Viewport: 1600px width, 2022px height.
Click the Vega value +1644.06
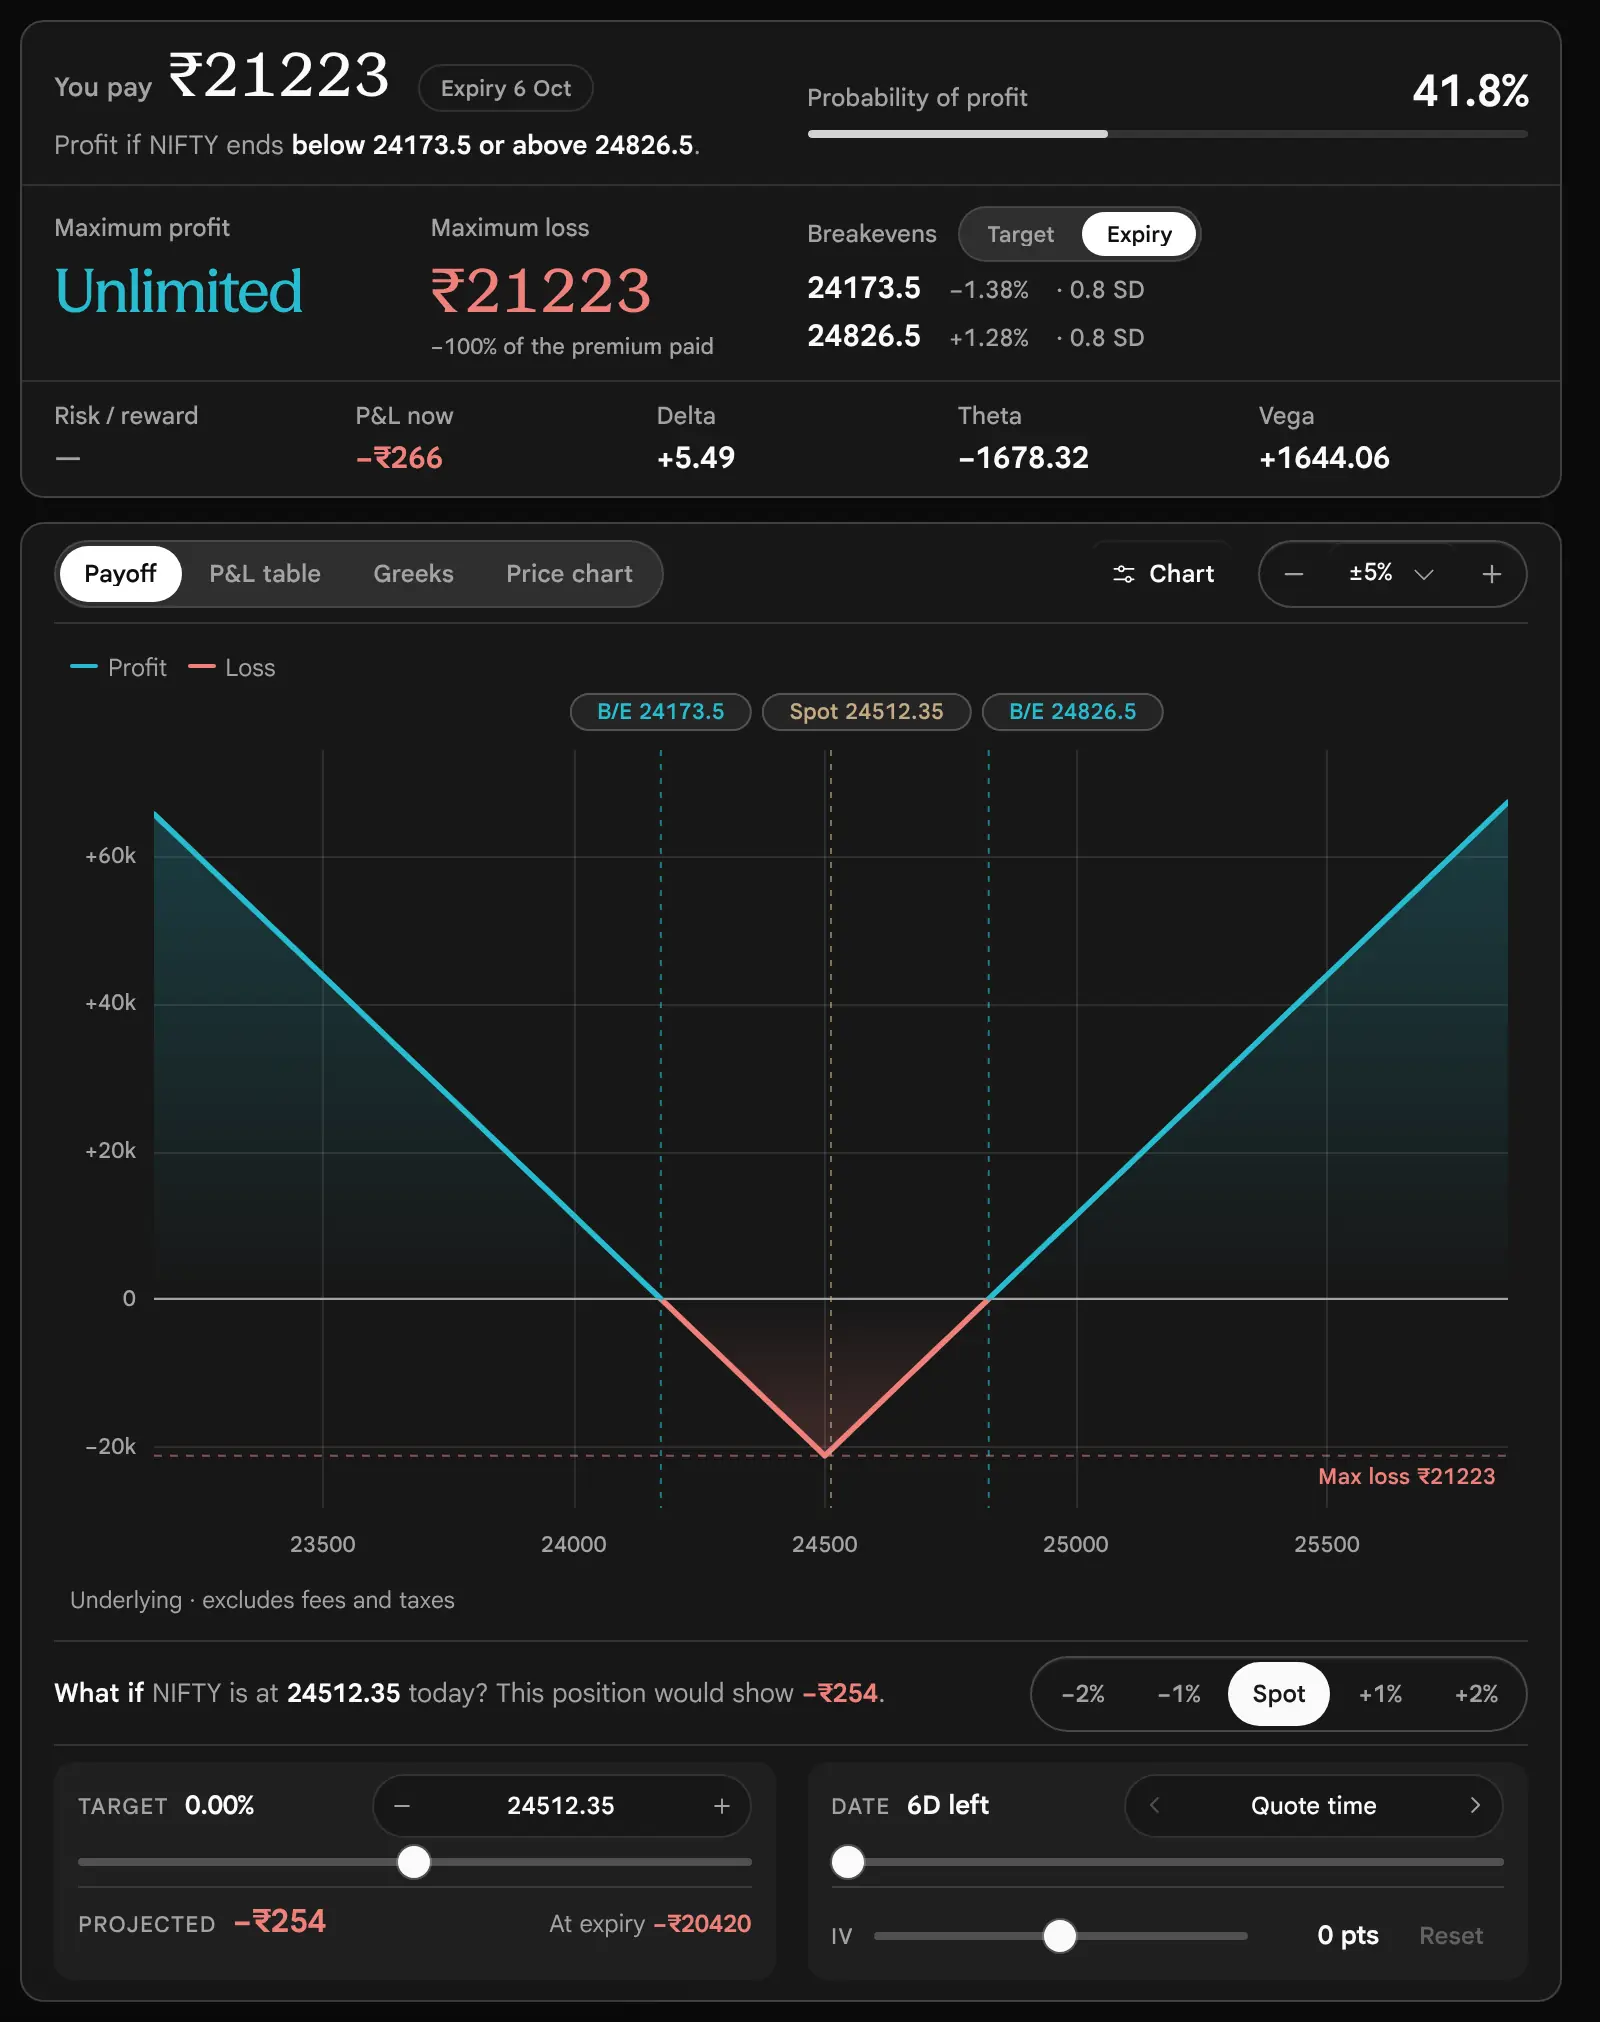1324,458
